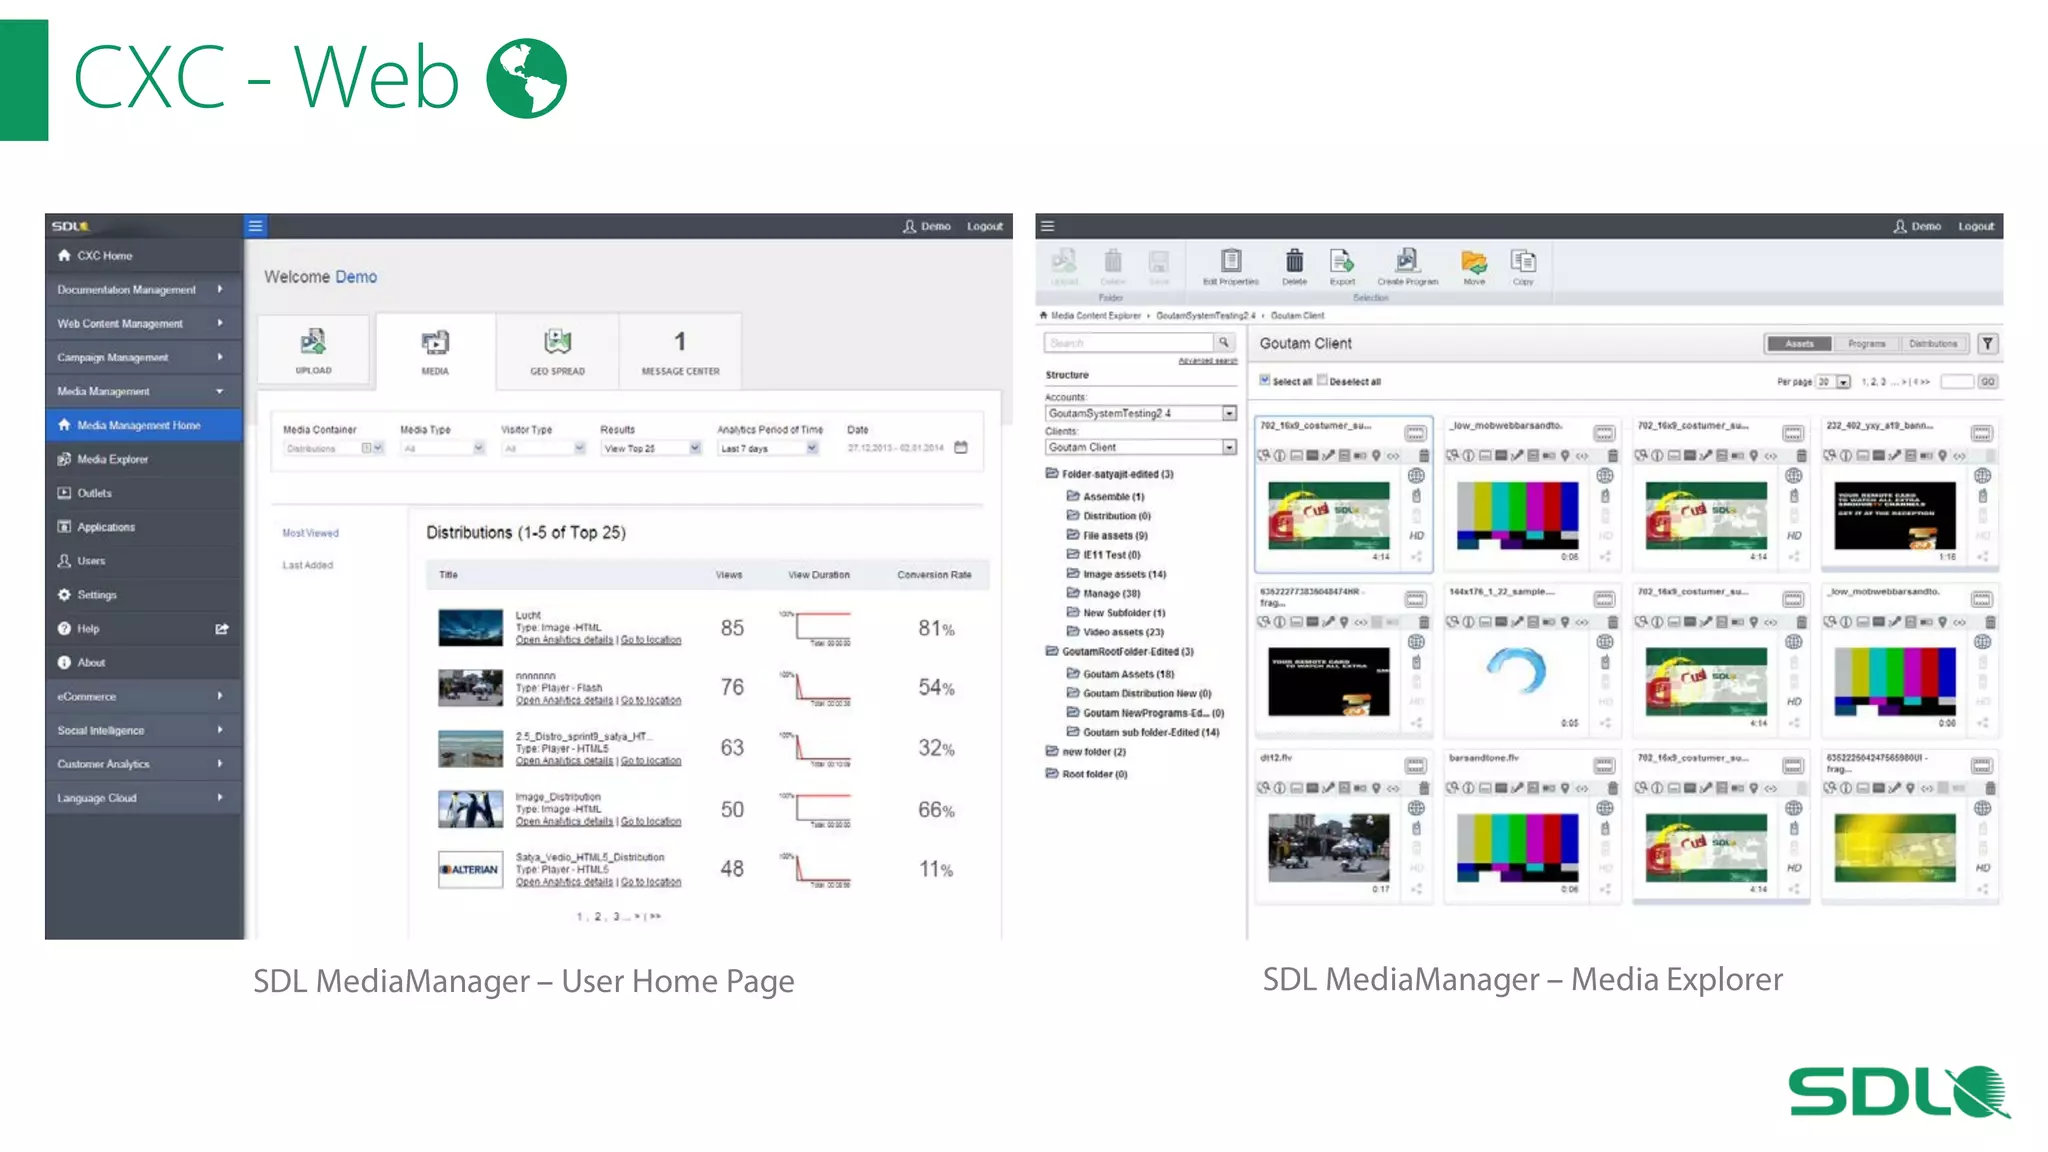Click the date calendar icon

tap(961, 447)
